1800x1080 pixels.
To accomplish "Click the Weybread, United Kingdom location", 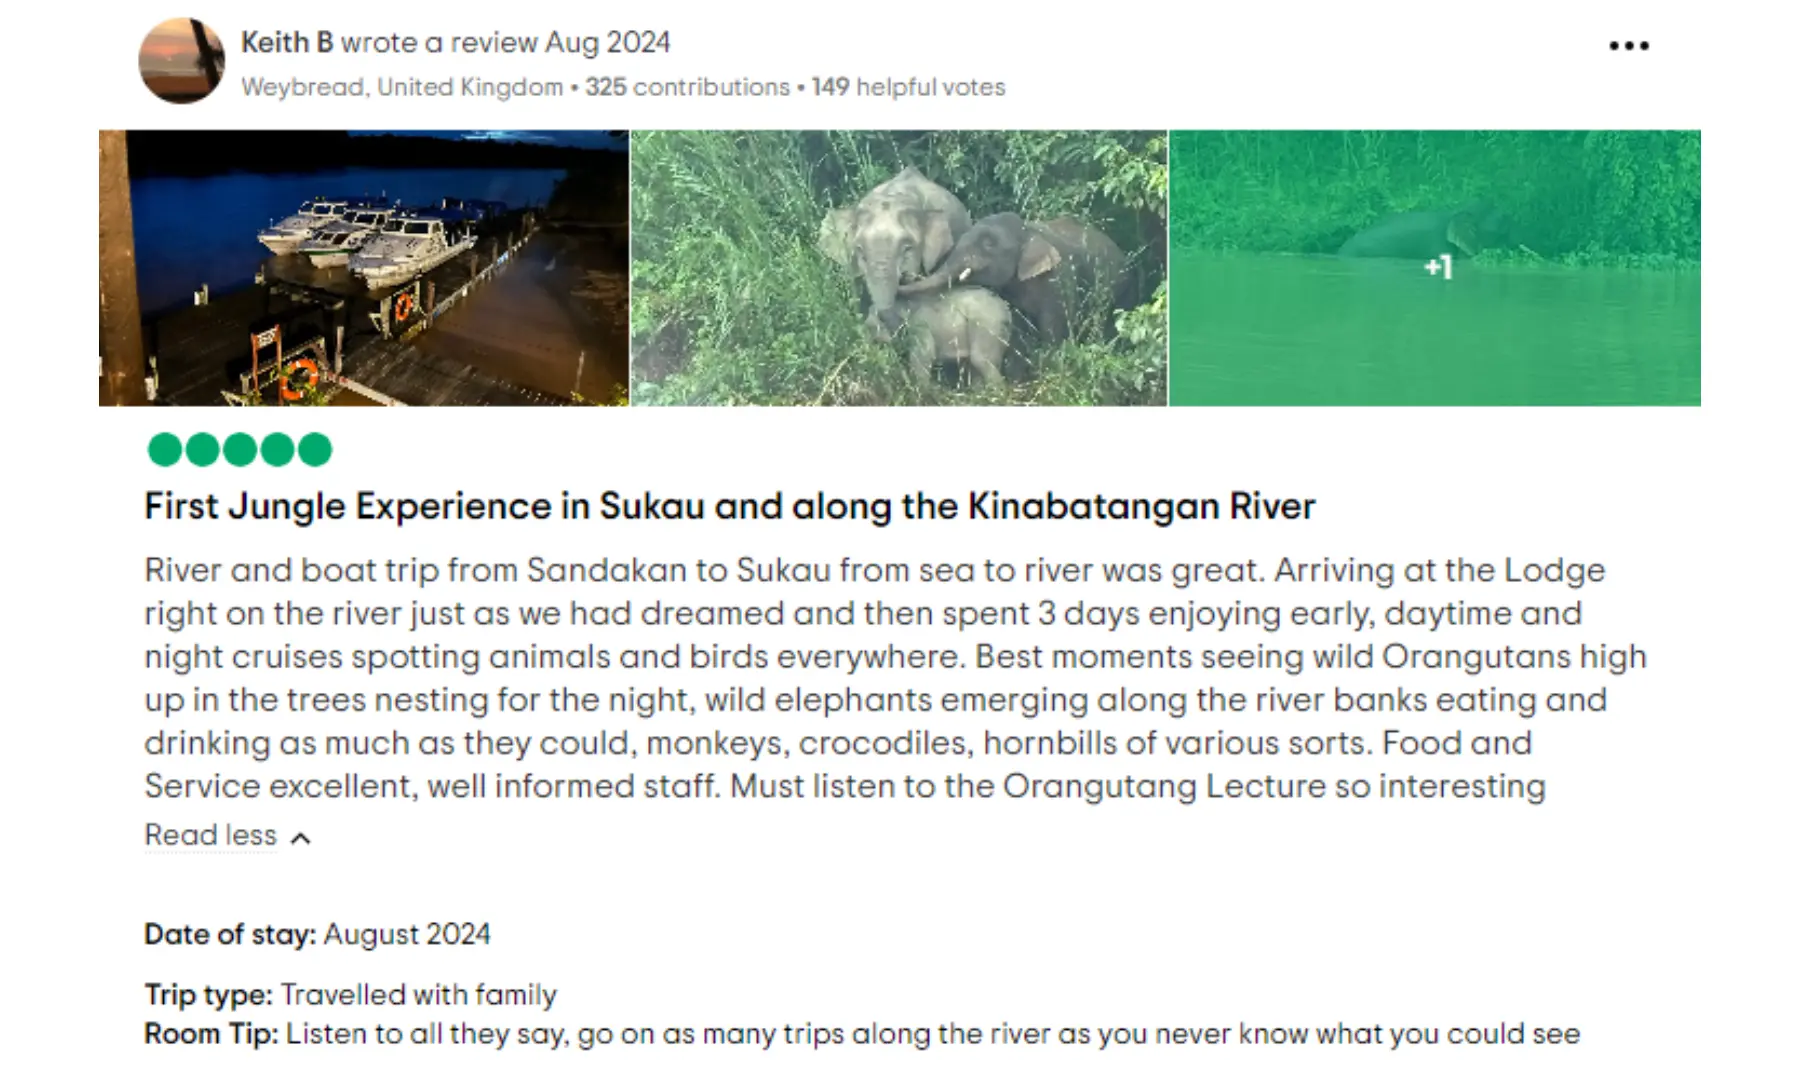I will pyautogui.click(x=402, y=88).
